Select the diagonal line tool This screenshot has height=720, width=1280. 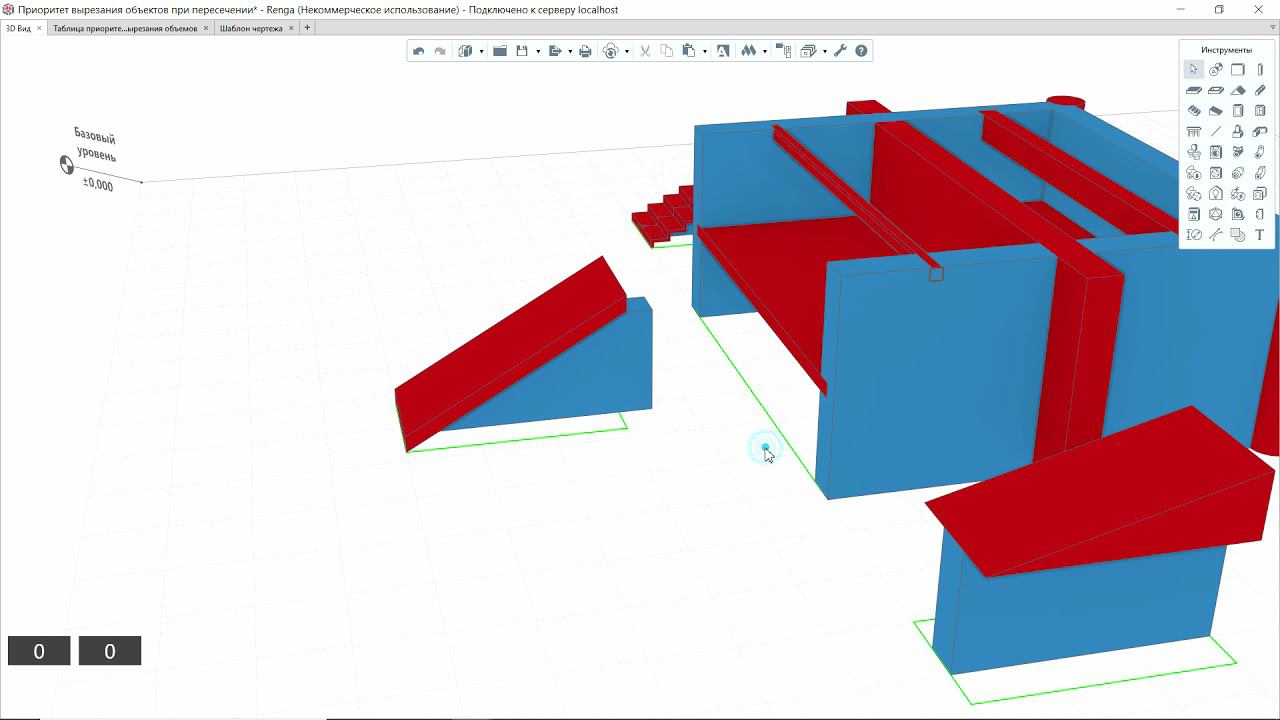coord(1215,132)
